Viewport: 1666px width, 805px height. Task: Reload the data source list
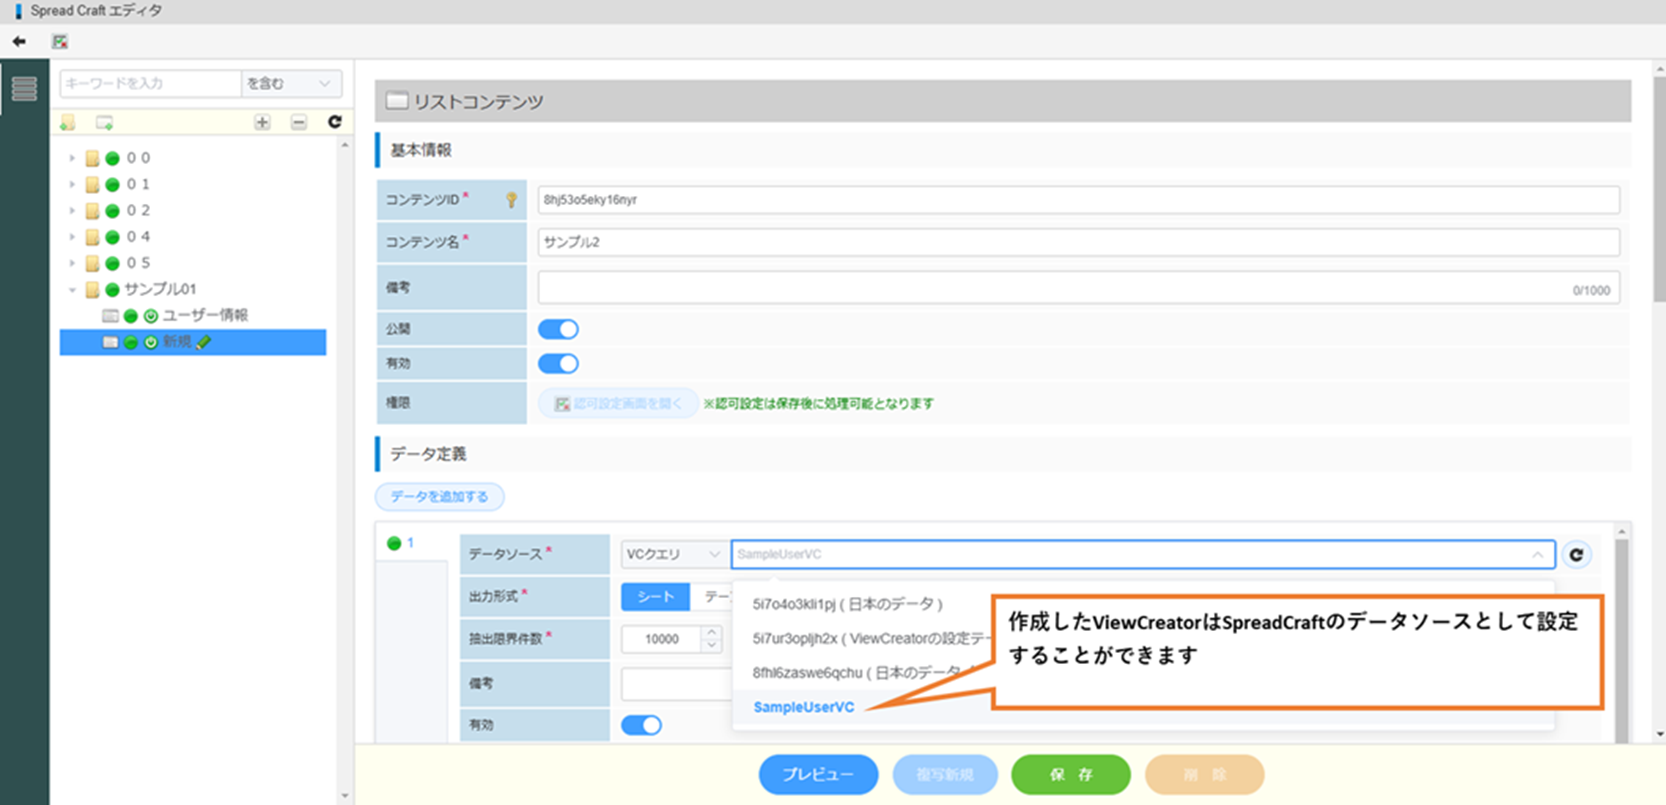coord(1576,555)
